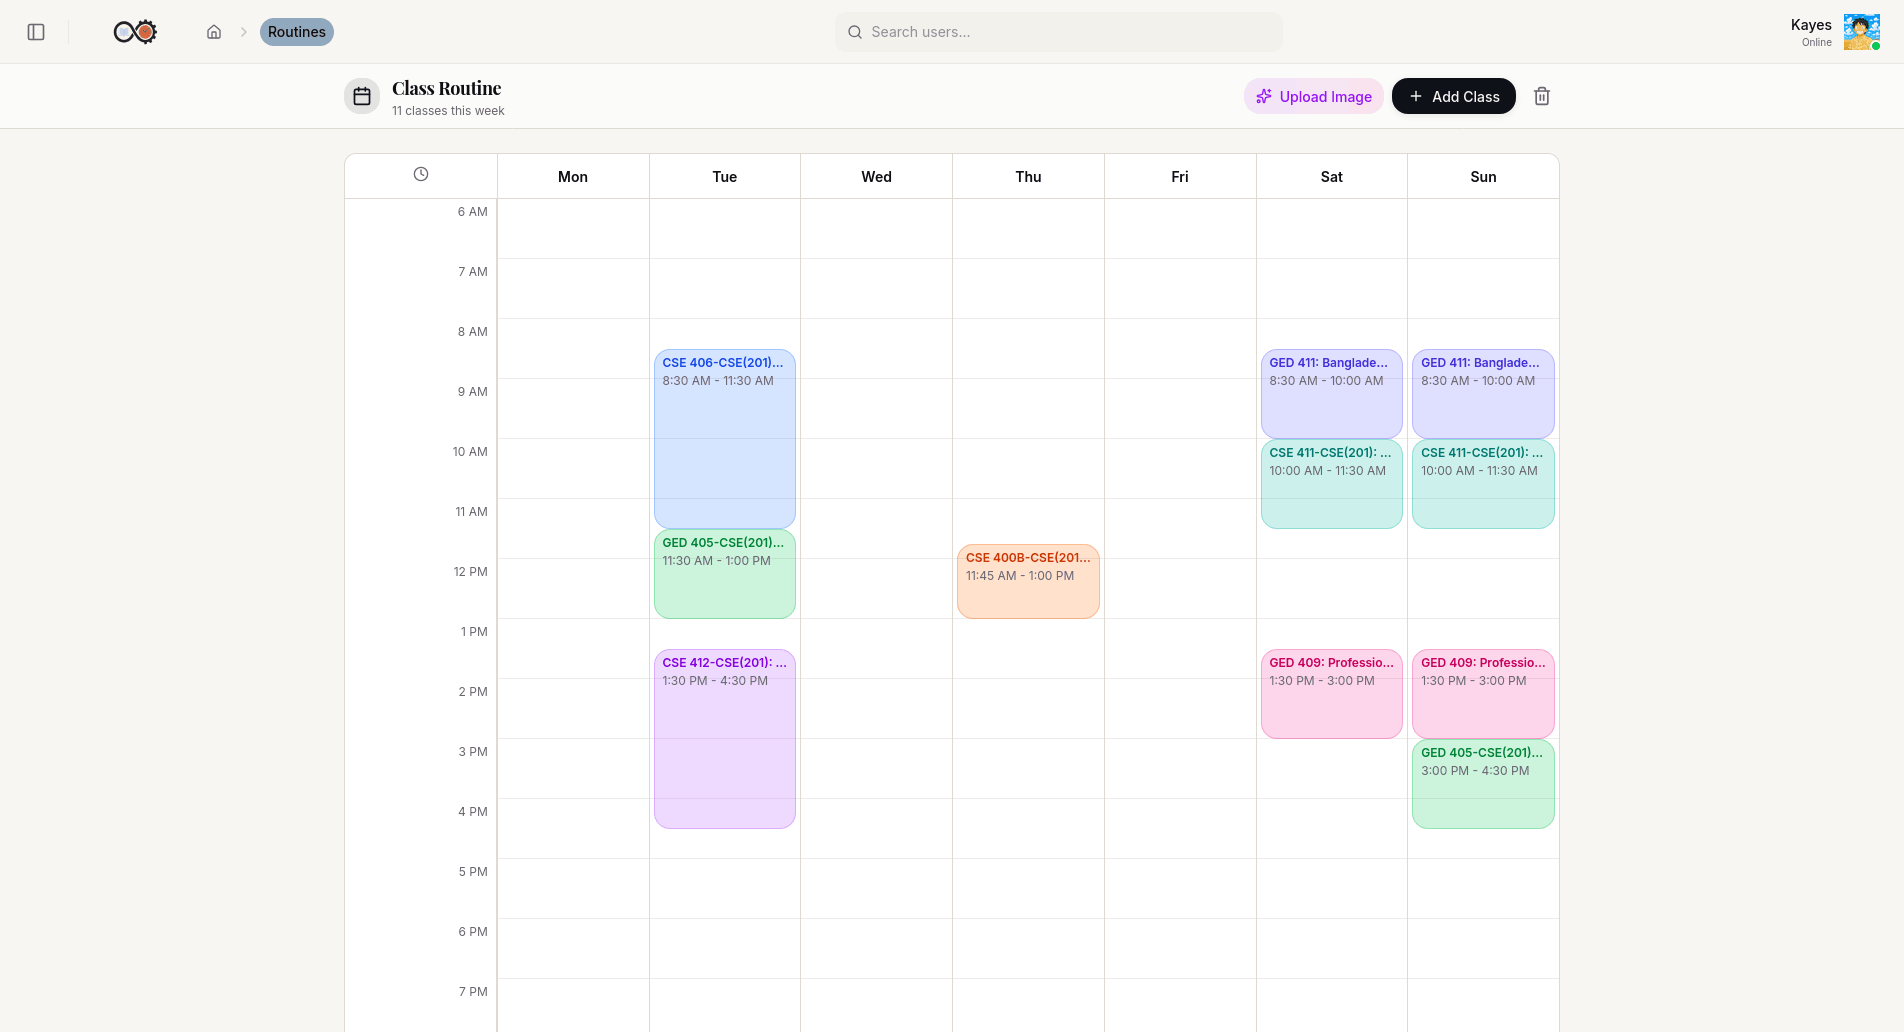
Task: Click the clock icon in grid header
Action: coord(421,174)
